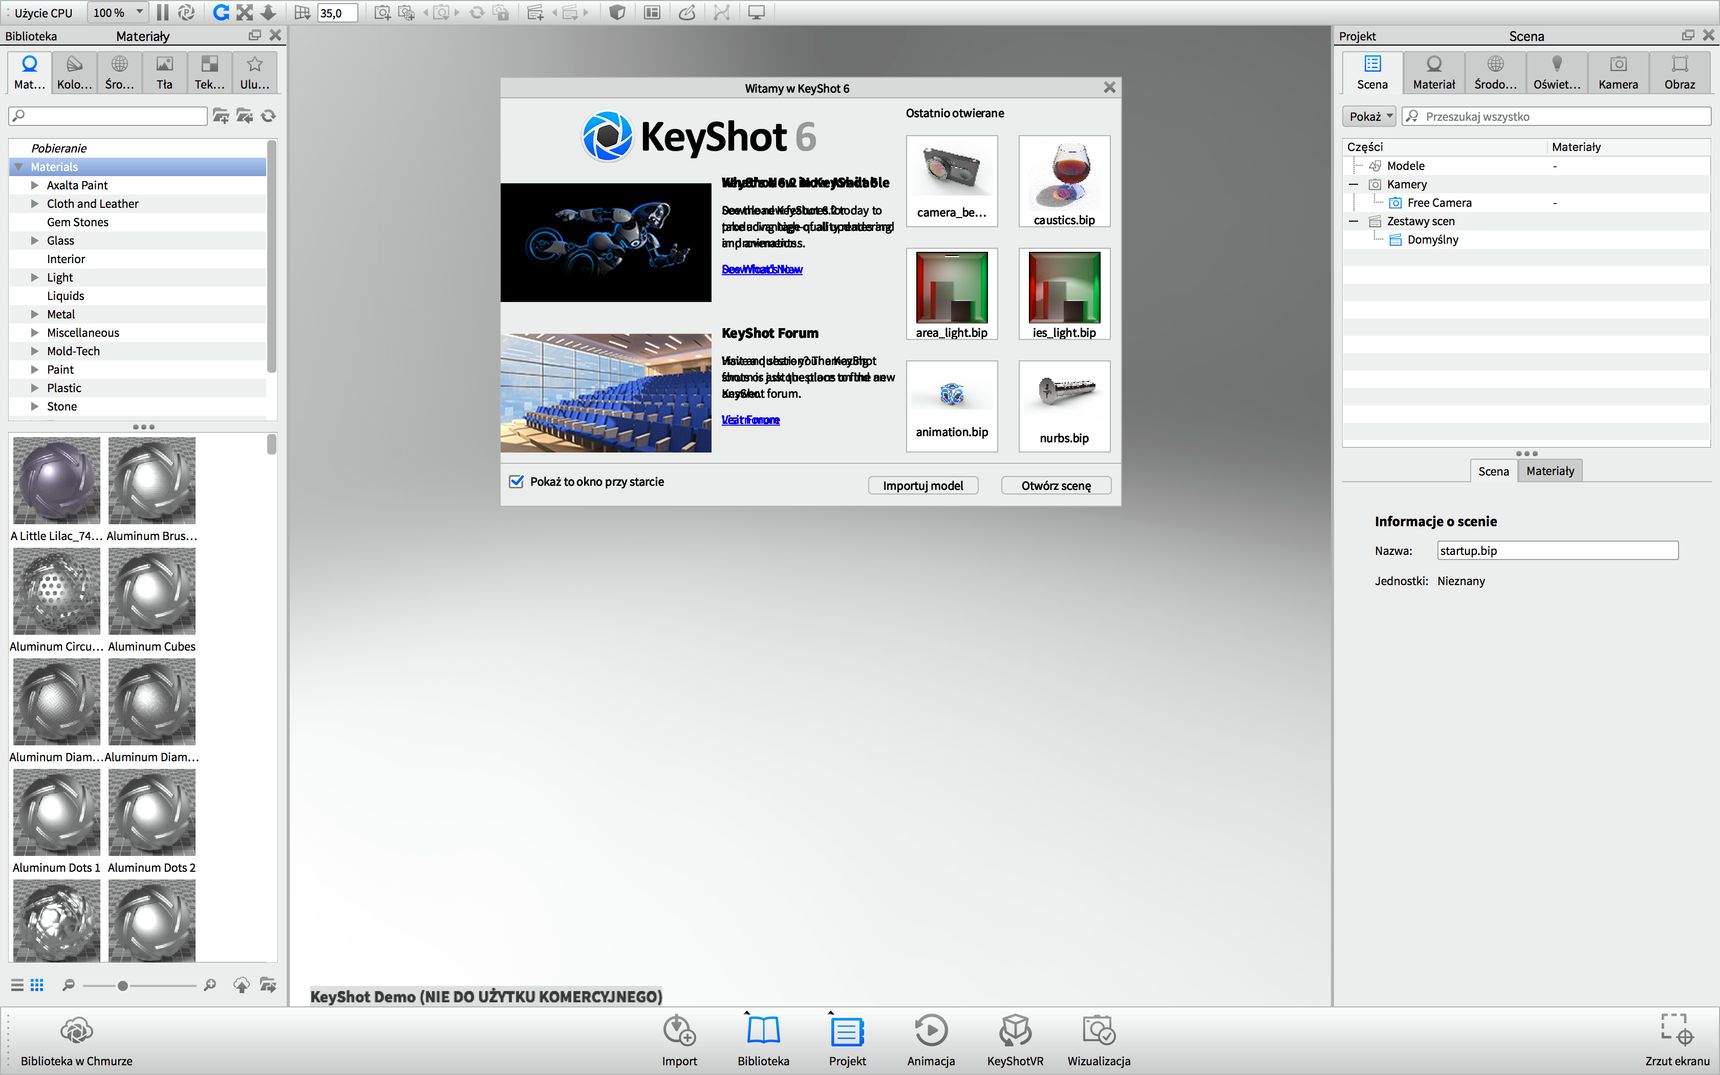This screenshot has height=1075, width=1720.
Task: Click the library search field
Action: tap(108, 116)
